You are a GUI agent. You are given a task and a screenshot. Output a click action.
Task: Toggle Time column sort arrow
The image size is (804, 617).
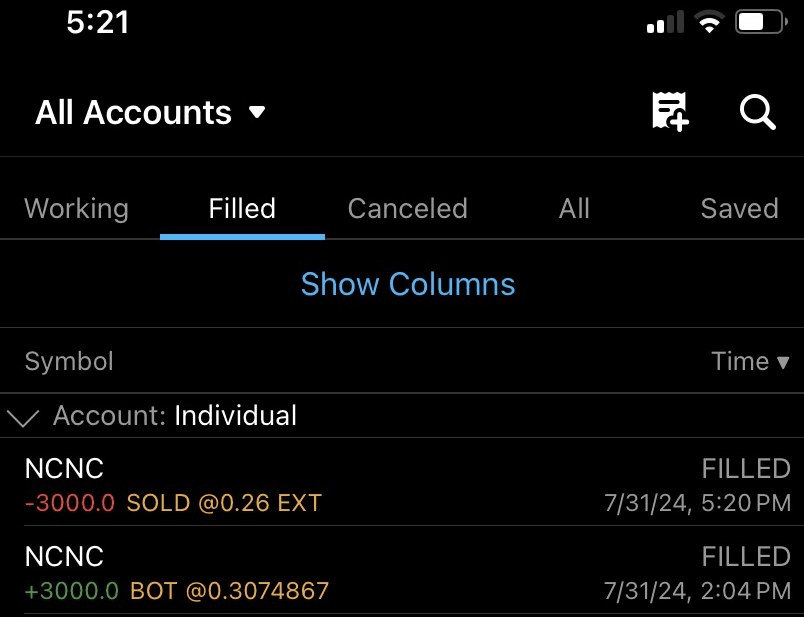tap(783, 362)
